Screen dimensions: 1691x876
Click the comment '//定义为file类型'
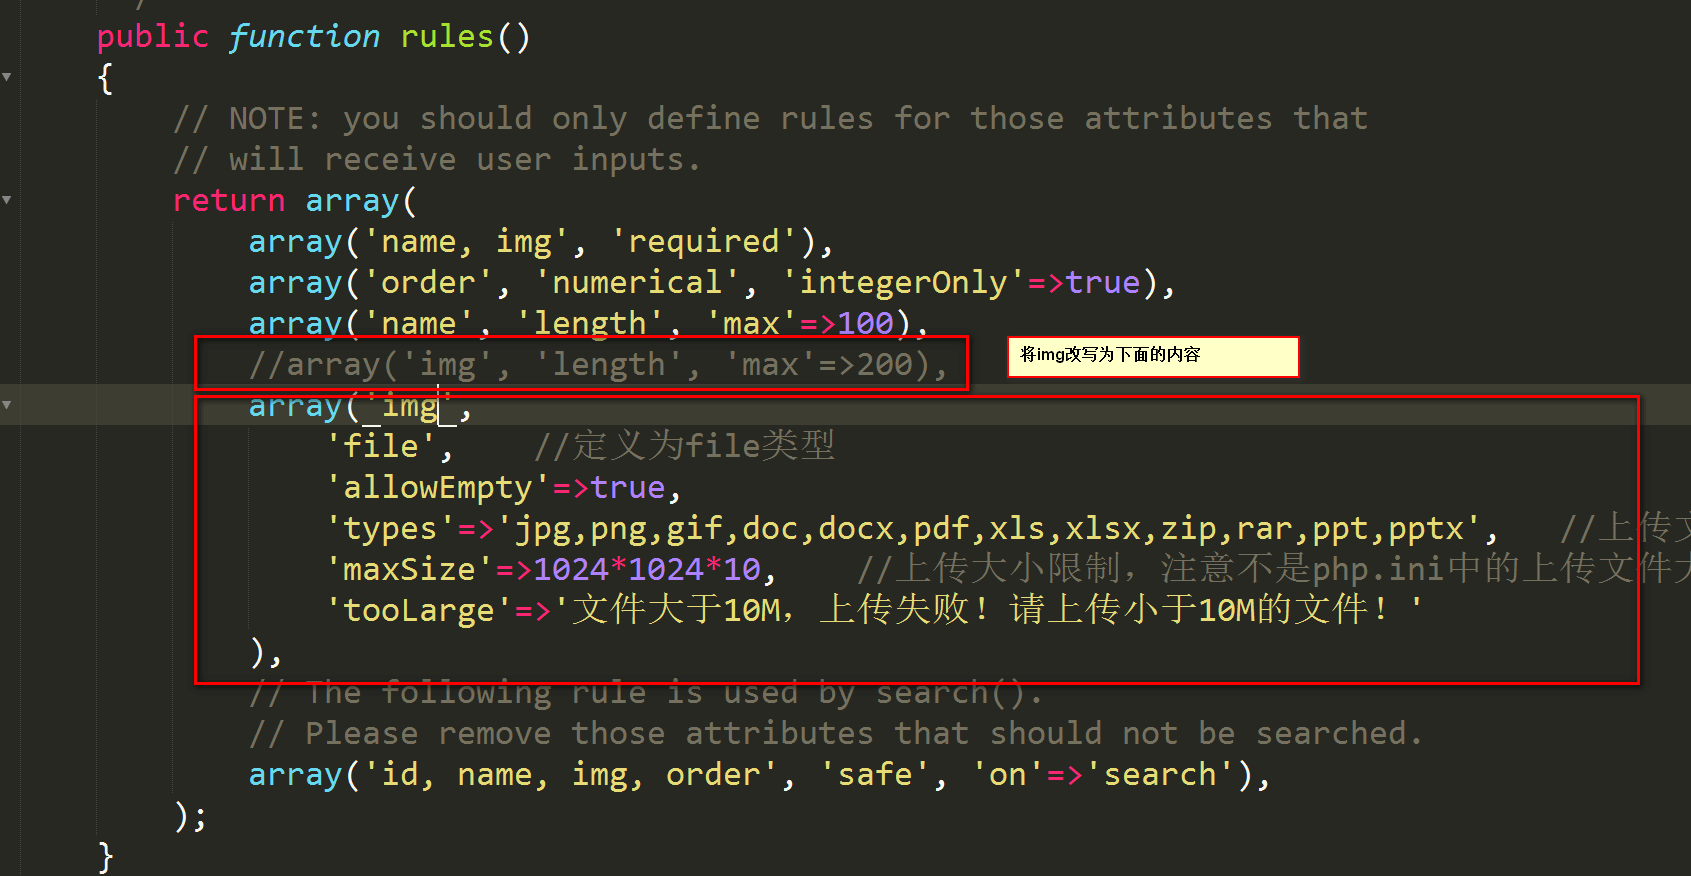coord(685,447)
